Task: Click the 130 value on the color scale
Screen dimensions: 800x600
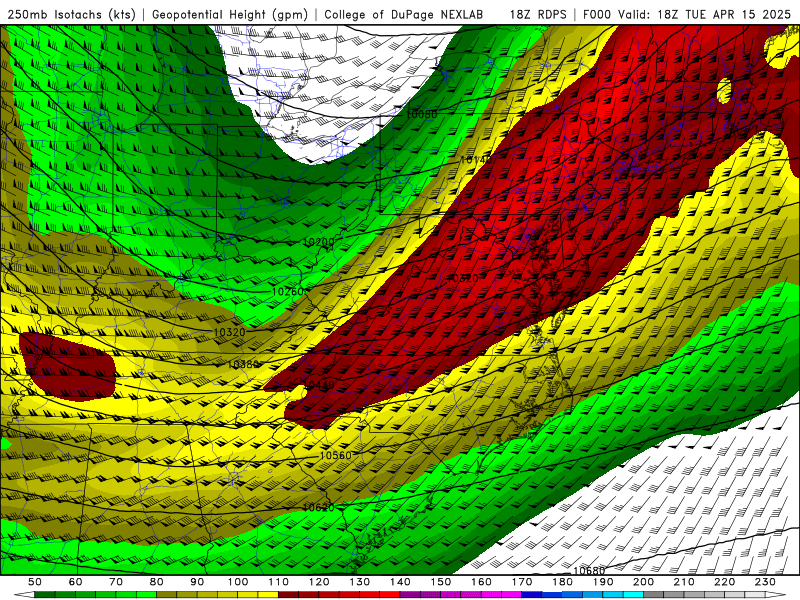Action: [360, 582]
